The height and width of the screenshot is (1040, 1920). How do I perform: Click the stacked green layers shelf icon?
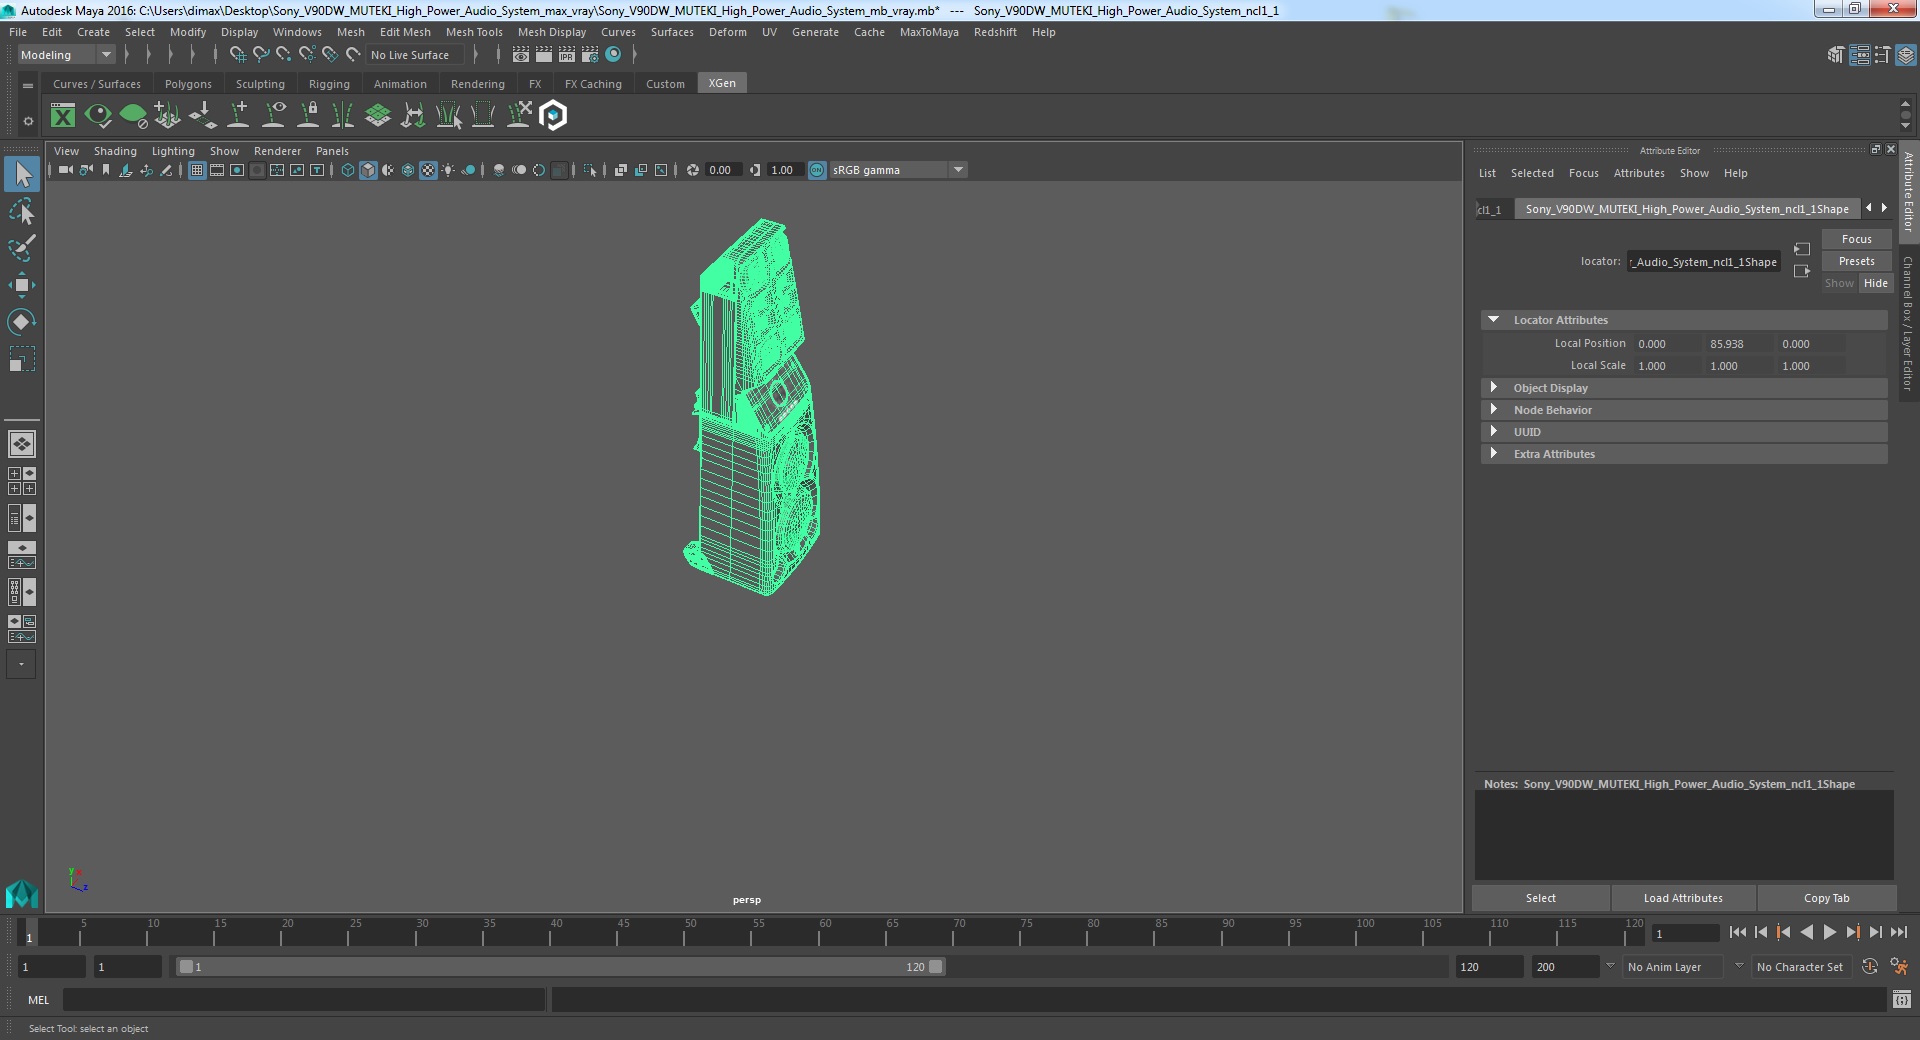(378, 116)
